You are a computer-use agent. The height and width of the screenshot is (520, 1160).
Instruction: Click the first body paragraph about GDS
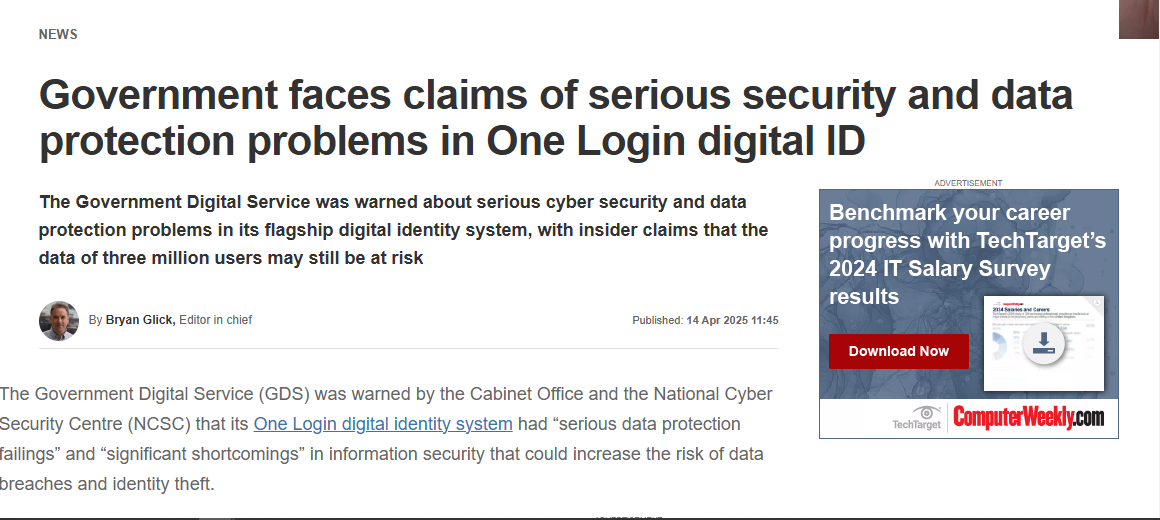click(x=386, y=439)
